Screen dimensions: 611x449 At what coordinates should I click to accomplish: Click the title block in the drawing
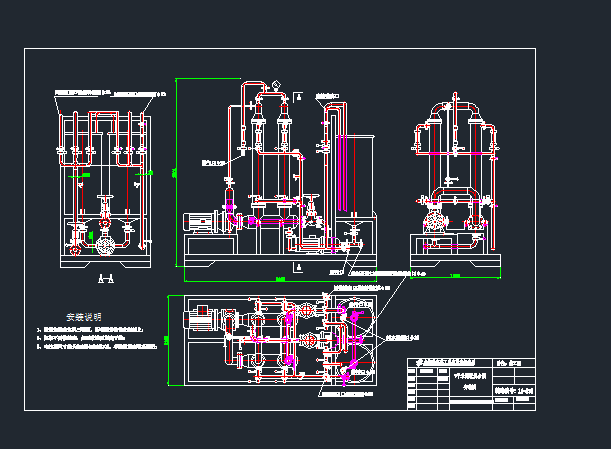470,382
